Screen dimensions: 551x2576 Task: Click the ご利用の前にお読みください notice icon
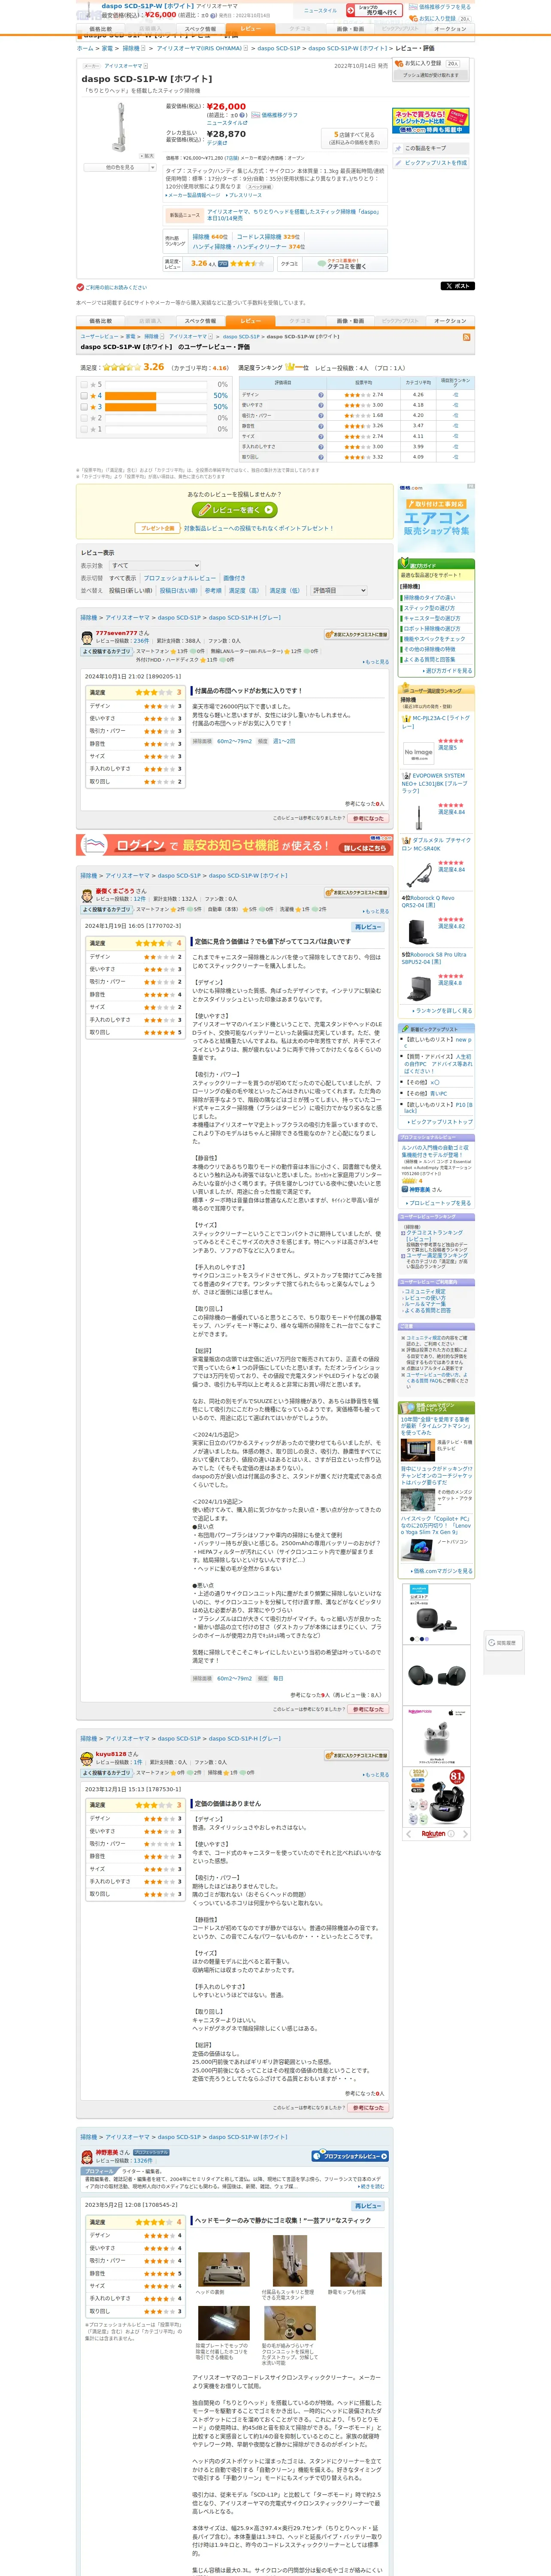click(80, 287)
